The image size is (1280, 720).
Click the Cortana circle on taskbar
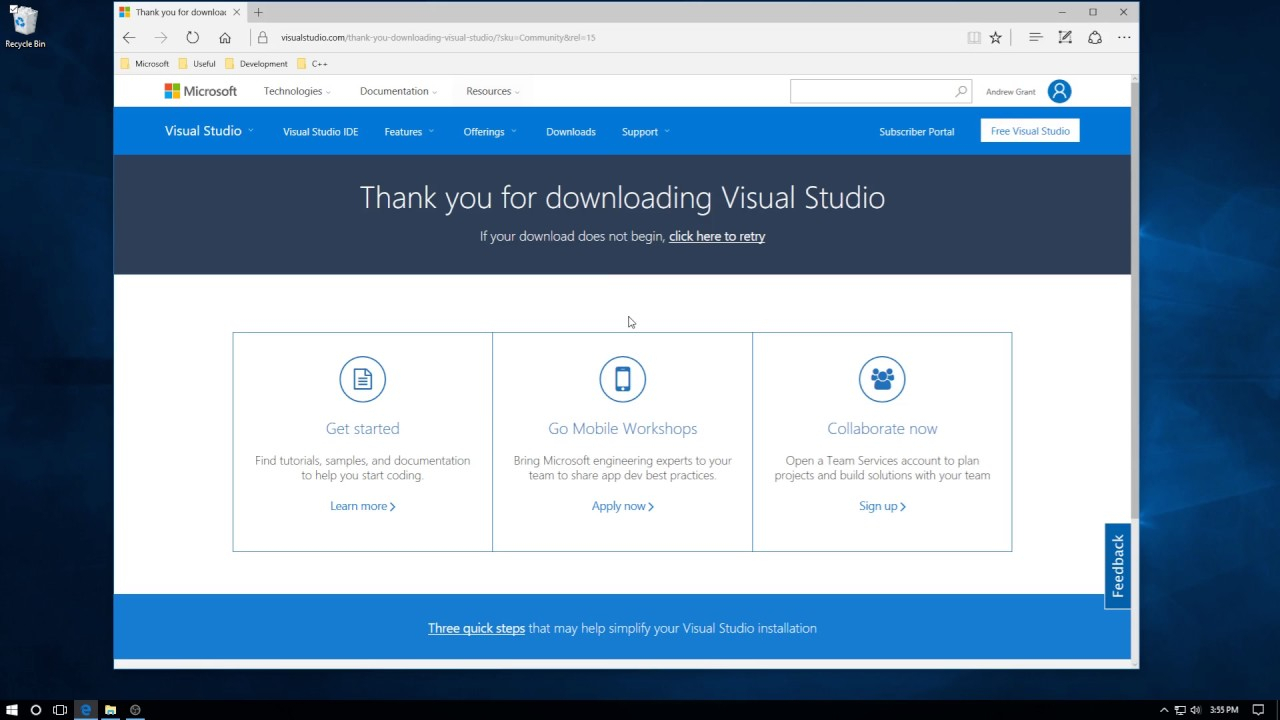click(x=36, y=710)
